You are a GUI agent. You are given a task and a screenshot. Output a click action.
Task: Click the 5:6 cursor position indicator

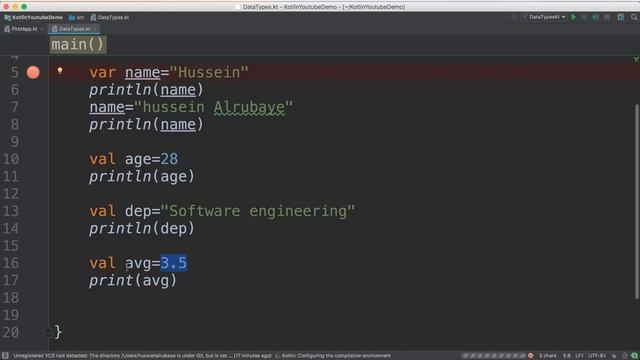567,356
